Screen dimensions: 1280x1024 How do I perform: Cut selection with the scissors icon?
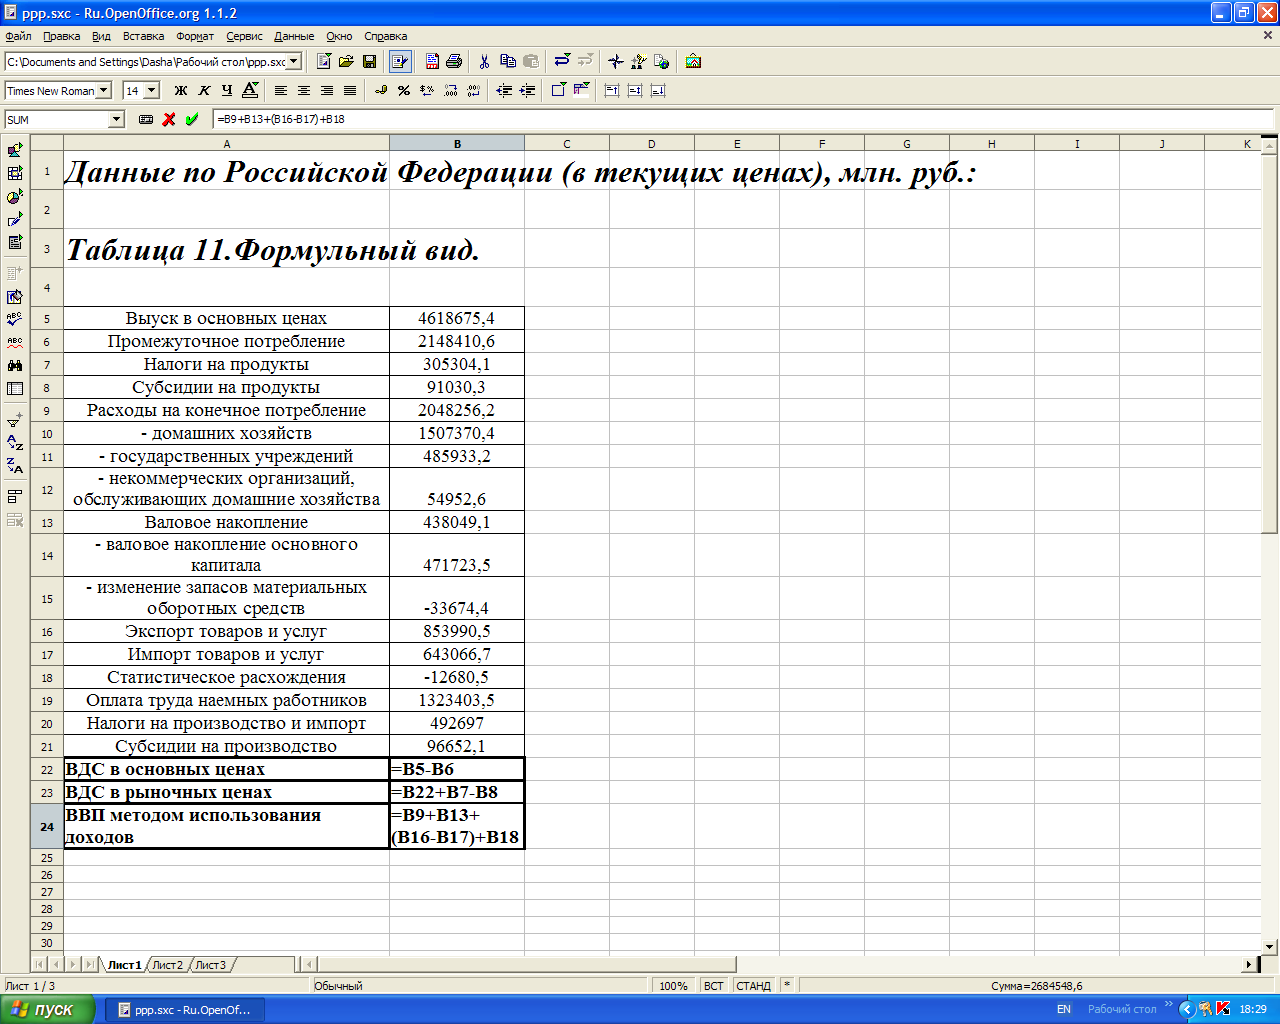[x=484, y=62]
